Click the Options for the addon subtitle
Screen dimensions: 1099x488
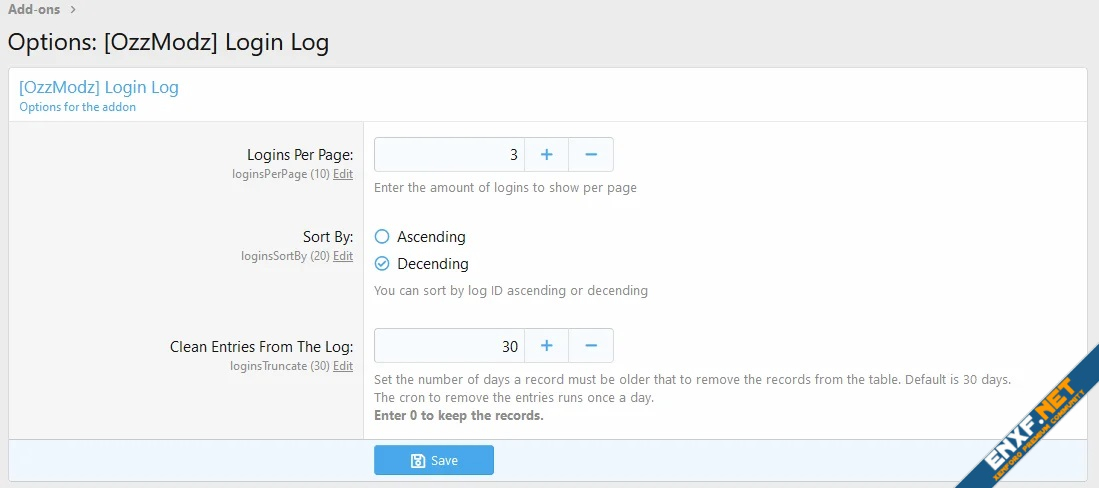pyautogui.click(x=78, y=107)
